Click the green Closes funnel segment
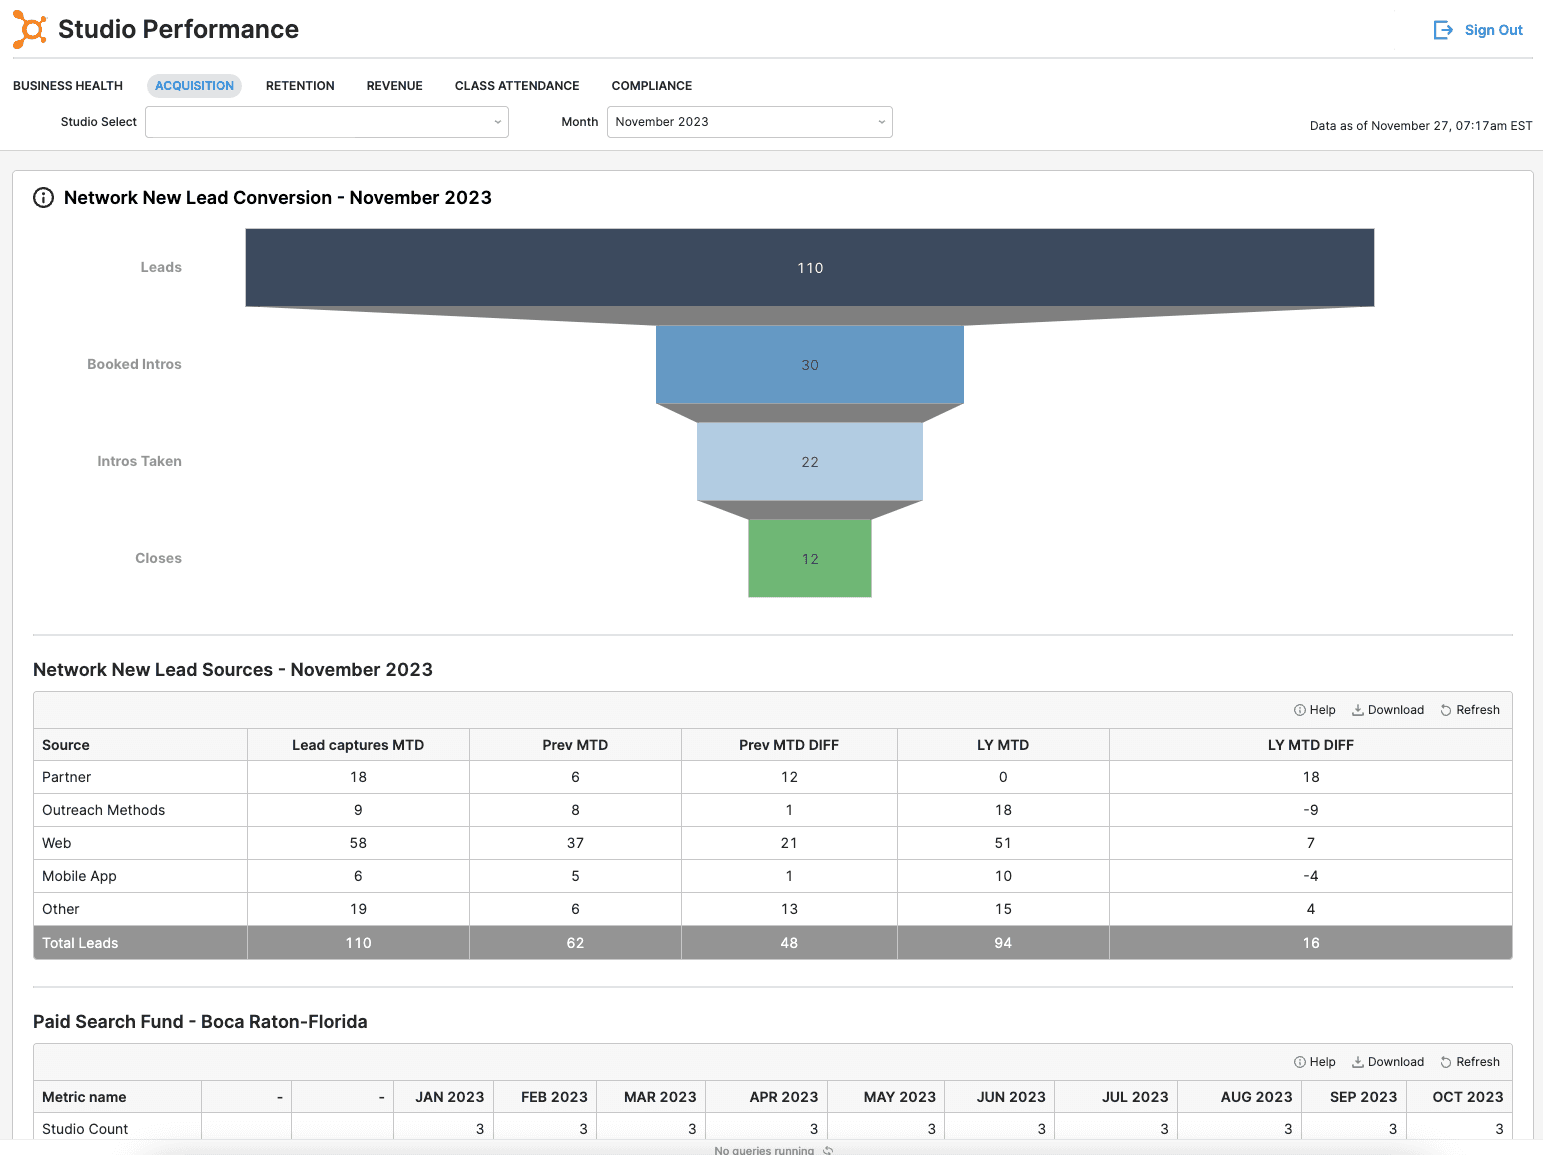Image resolution: width=1543 pixels, height=1155 pixels. (x=809, y=558)
